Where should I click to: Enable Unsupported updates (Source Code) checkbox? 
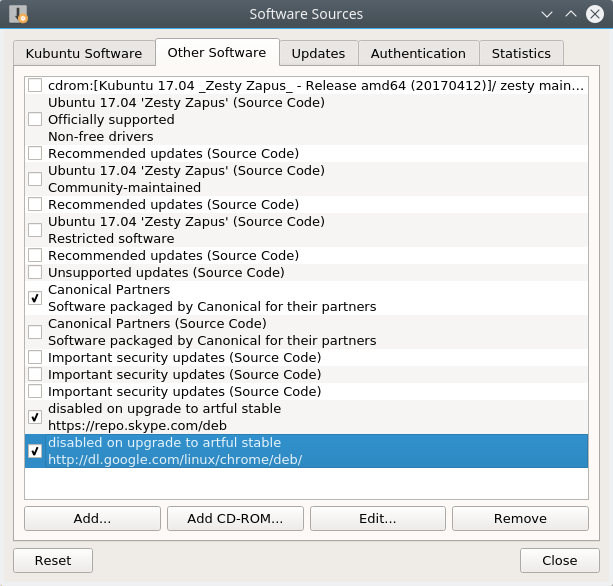pyautogui.click(x=35, y=272)
